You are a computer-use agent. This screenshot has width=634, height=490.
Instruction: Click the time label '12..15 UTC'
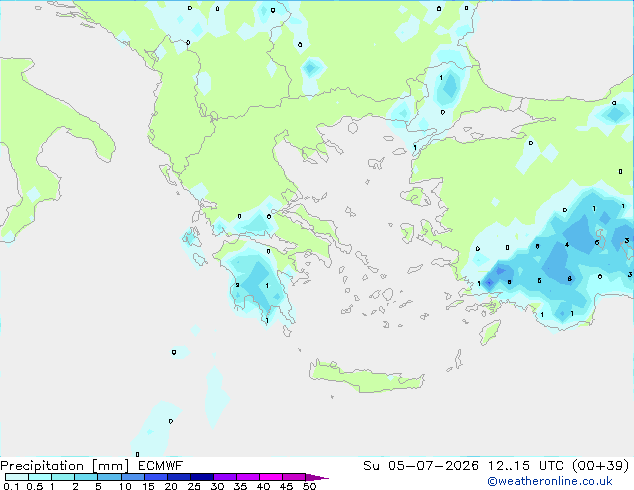coord(526,466)
